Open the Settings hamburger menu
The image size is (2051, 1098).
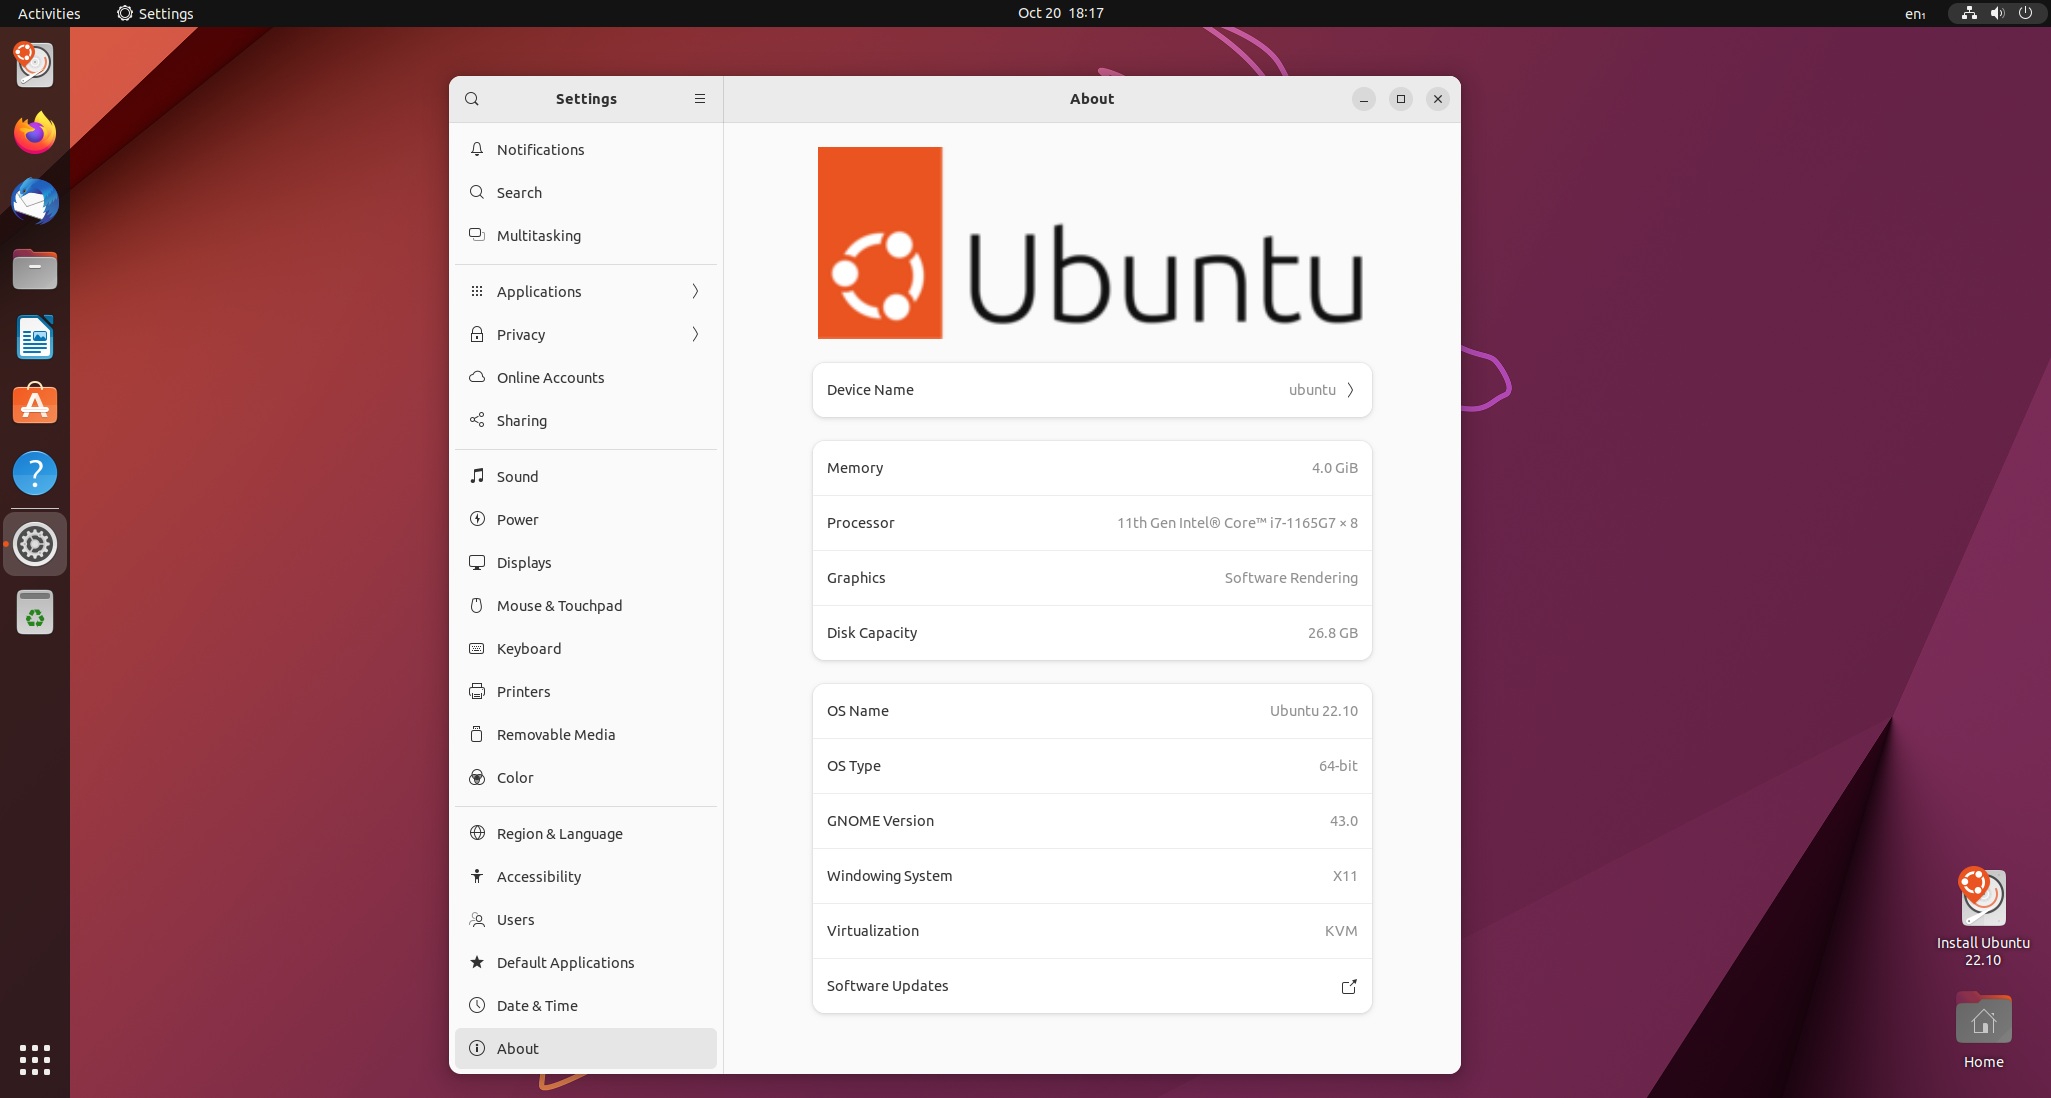[699, 98]
